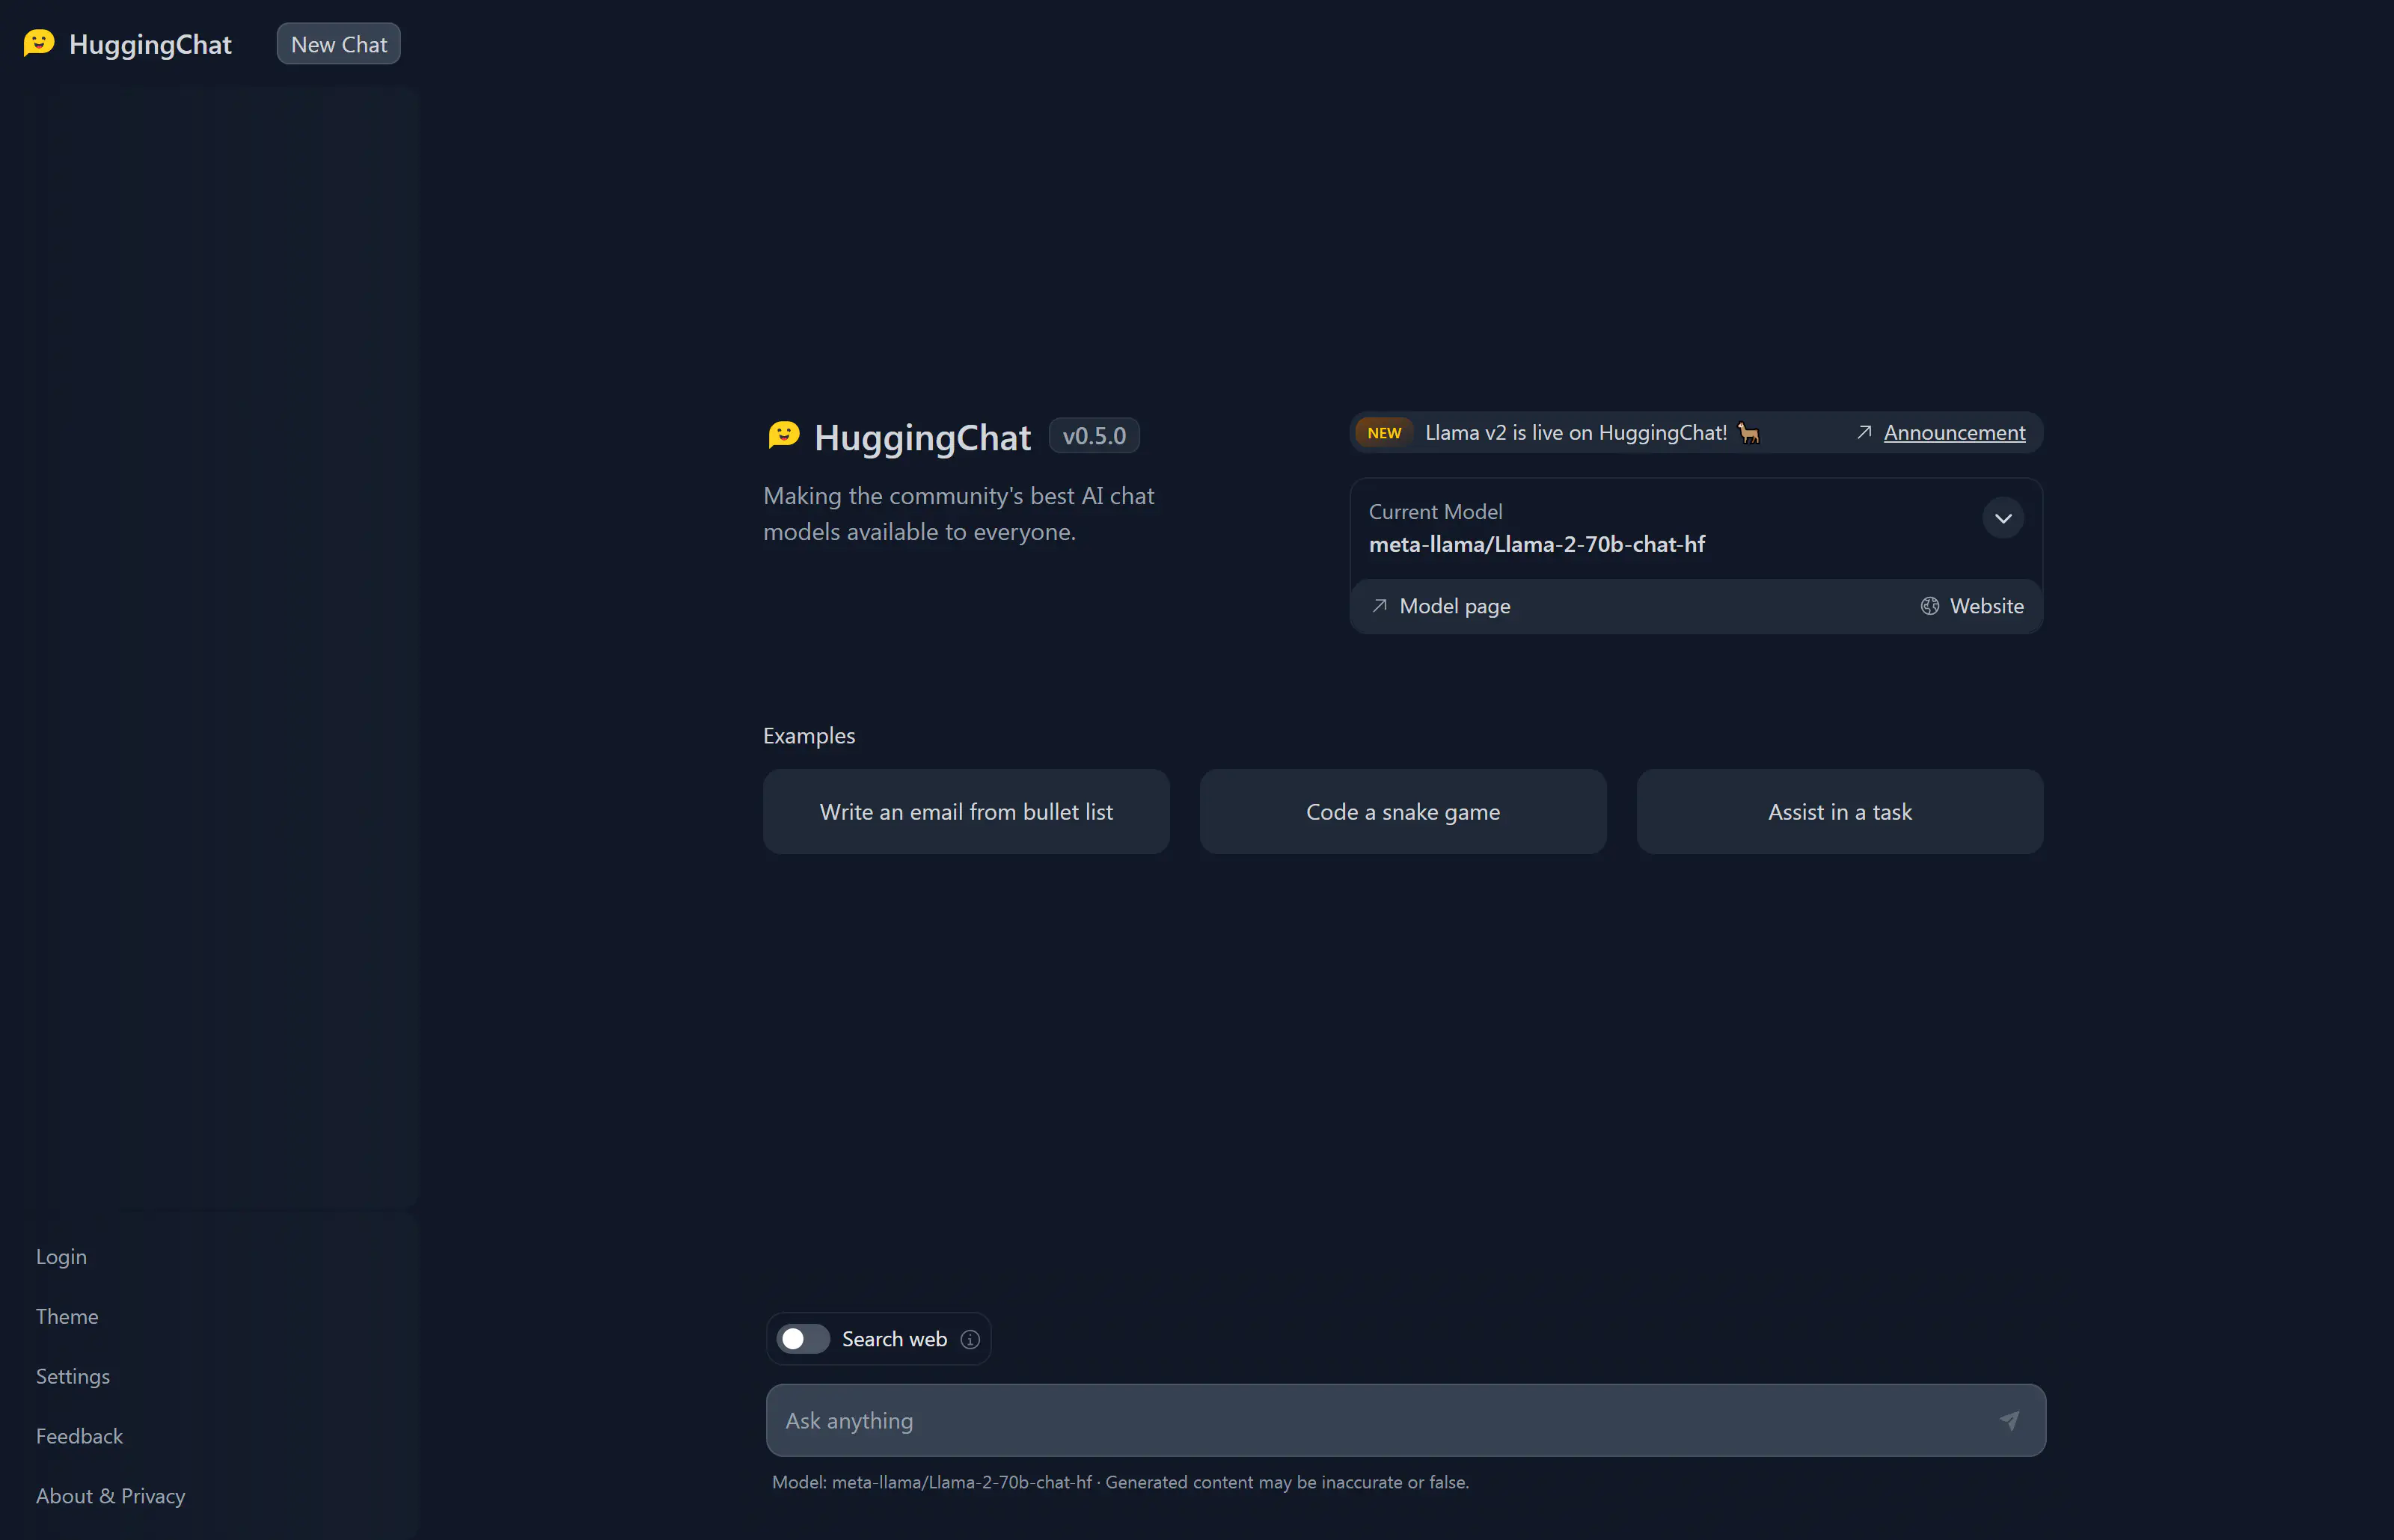Open the Model page link
Image resolution: width=2394 pixels, height=1540 pixels.
tap(1454, 606)
